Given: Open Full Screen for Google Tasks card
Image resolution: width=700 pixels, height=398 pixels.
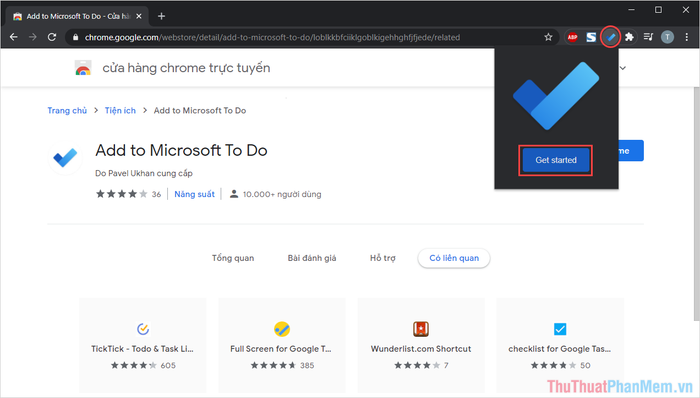Looking at the screenshot, I should point(282,345).
